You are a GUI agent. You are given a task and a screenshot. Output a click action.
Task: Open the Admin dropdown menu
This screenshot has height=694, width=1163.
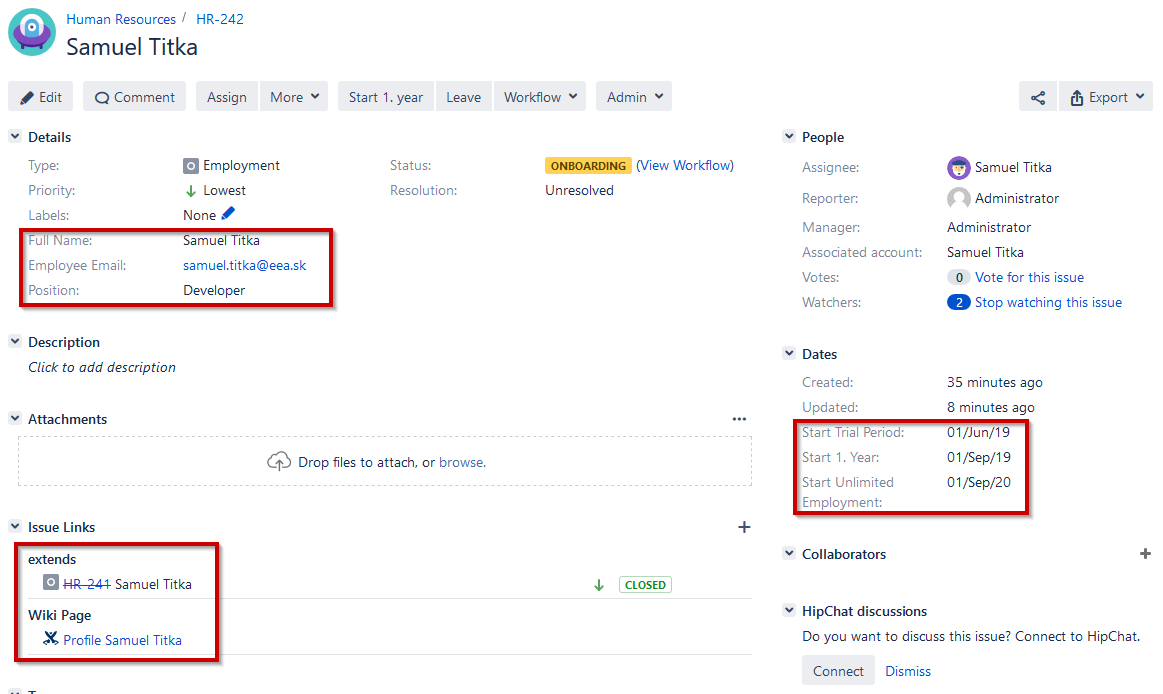pos(634,97)
